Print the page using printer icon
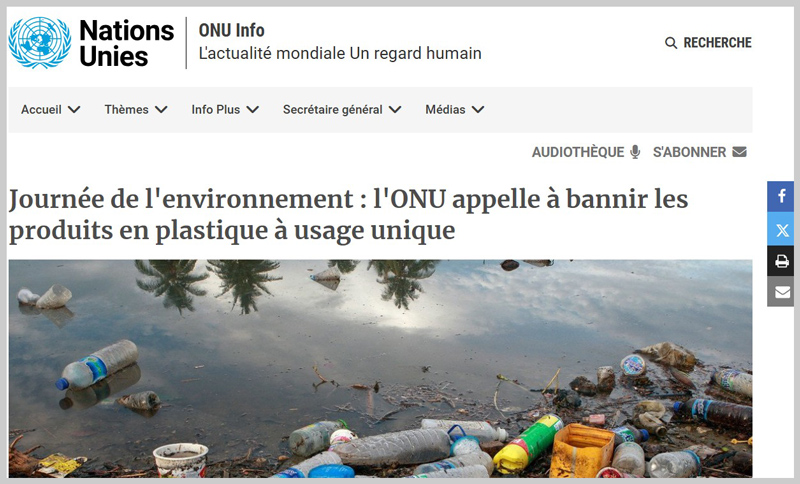This screenshot has height=484, width=800. tap(781, 261)
